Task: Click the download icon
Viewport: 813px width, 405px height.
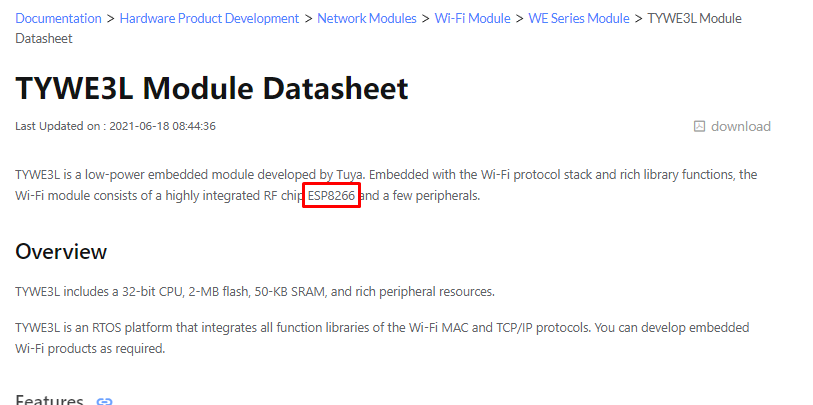Action: 699,126
